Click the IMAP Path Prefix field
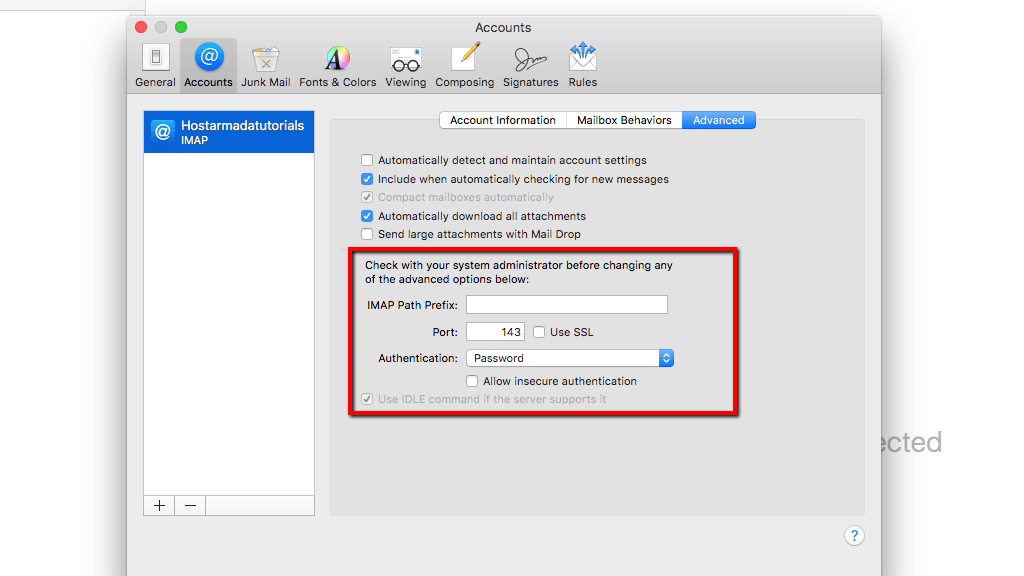Image resolution: width=1024 pixels, height=576 pixels. click(567, 304)
